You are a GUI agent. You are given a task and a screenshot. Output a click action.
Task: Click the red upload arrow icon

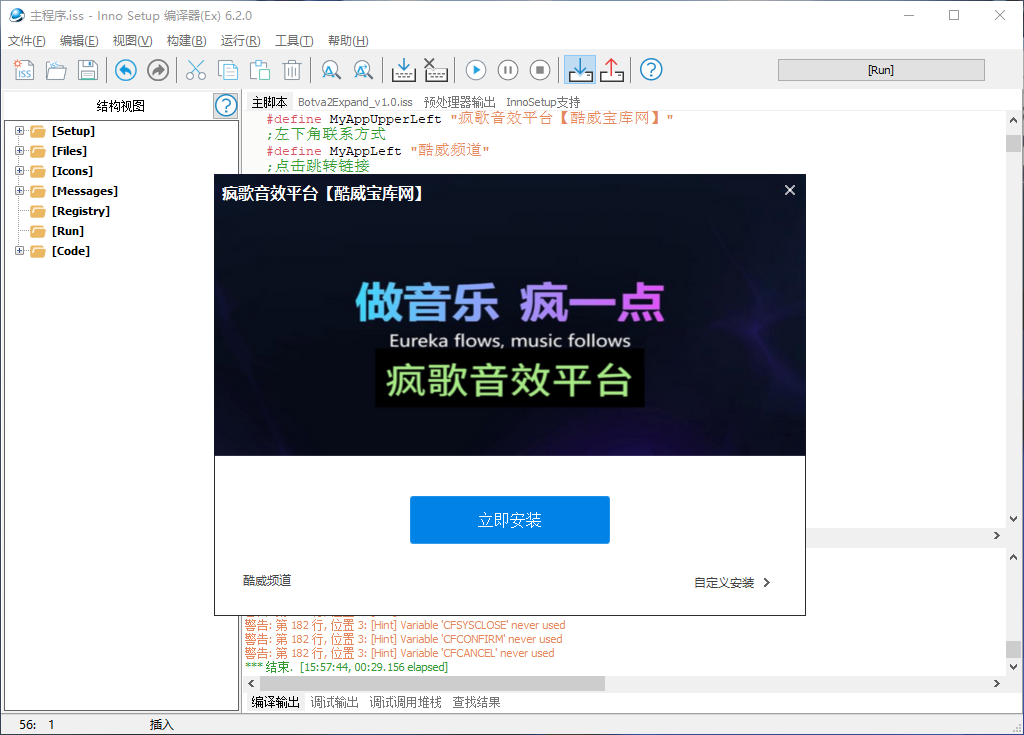612,70
